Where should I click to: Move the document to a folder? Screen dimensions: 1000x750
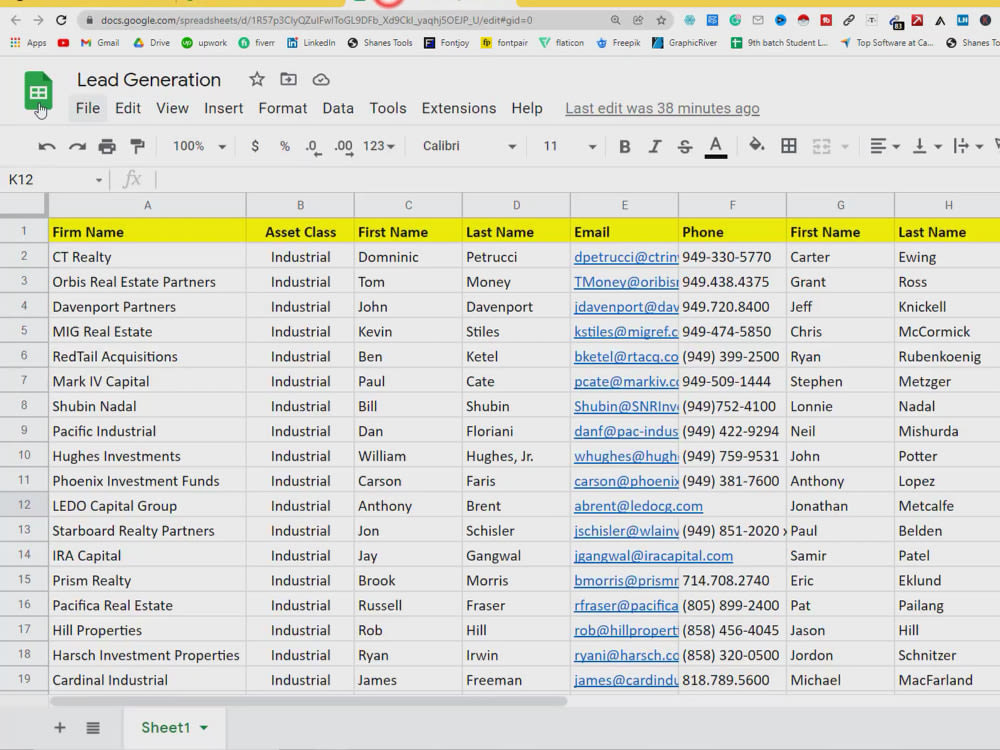coord(288,80)
